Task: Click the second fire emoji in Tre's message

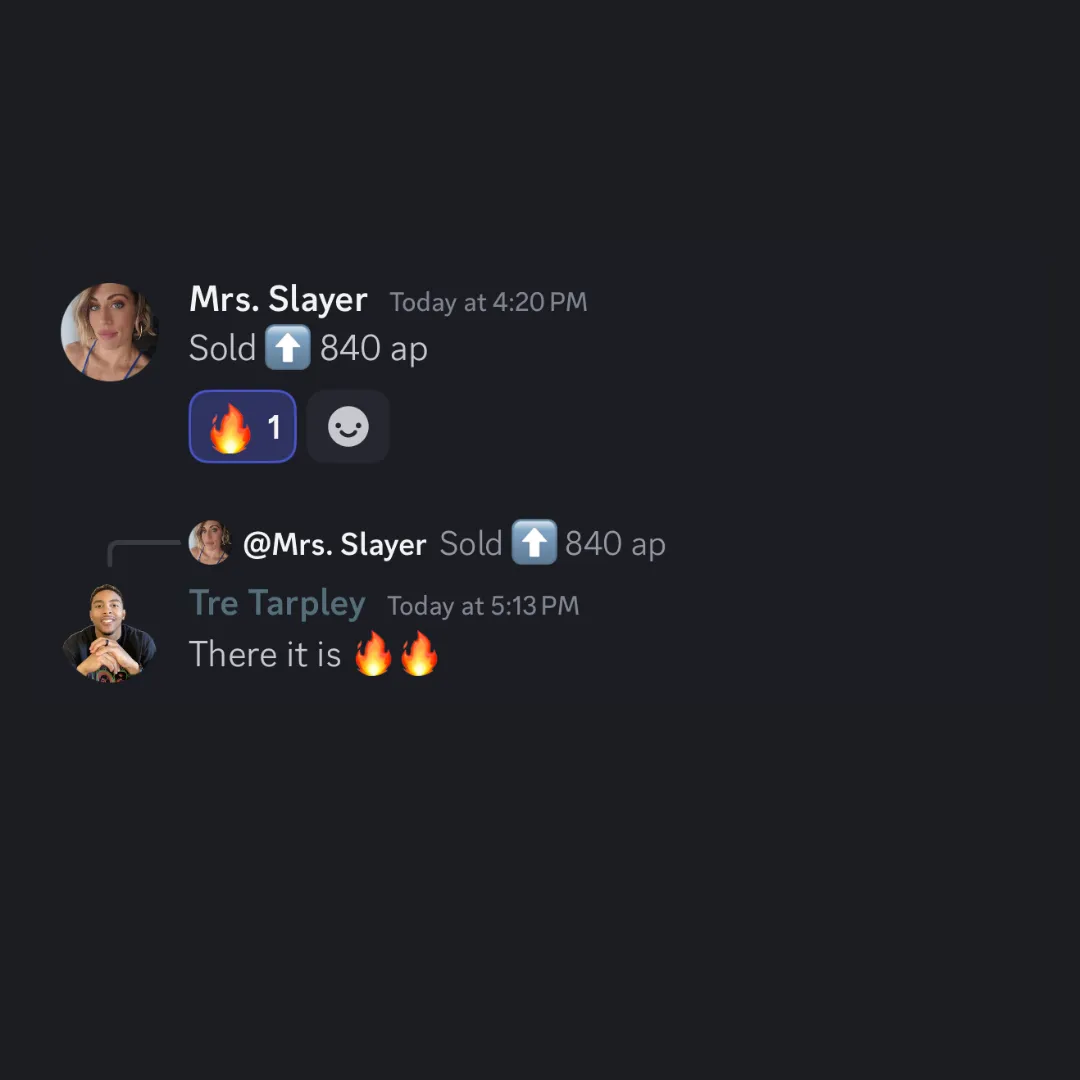Action: coord(419,654)
